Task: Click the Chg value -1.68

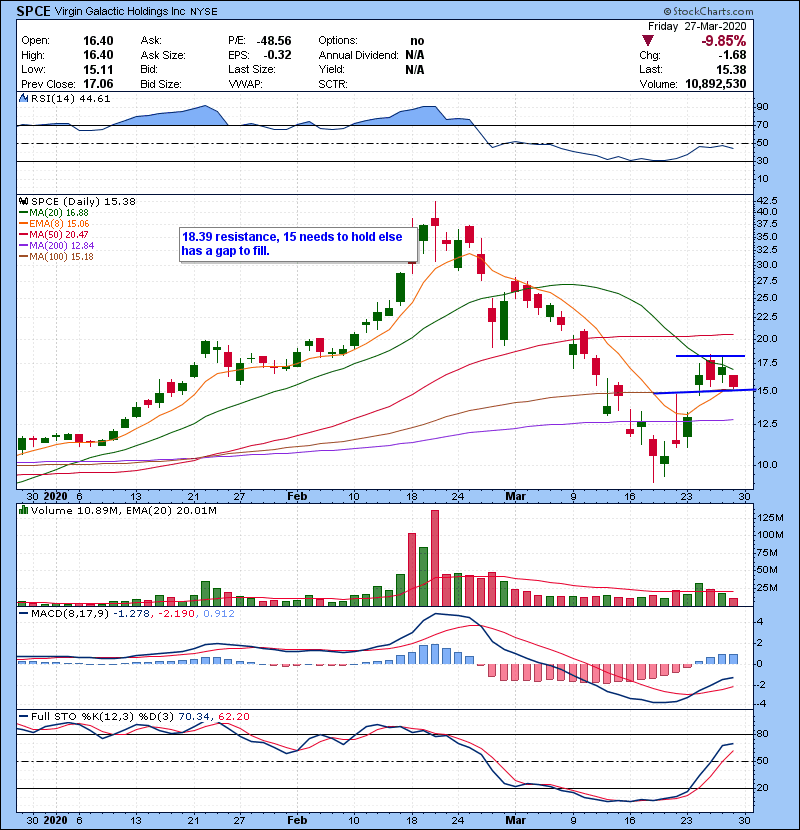Action: 732,55
